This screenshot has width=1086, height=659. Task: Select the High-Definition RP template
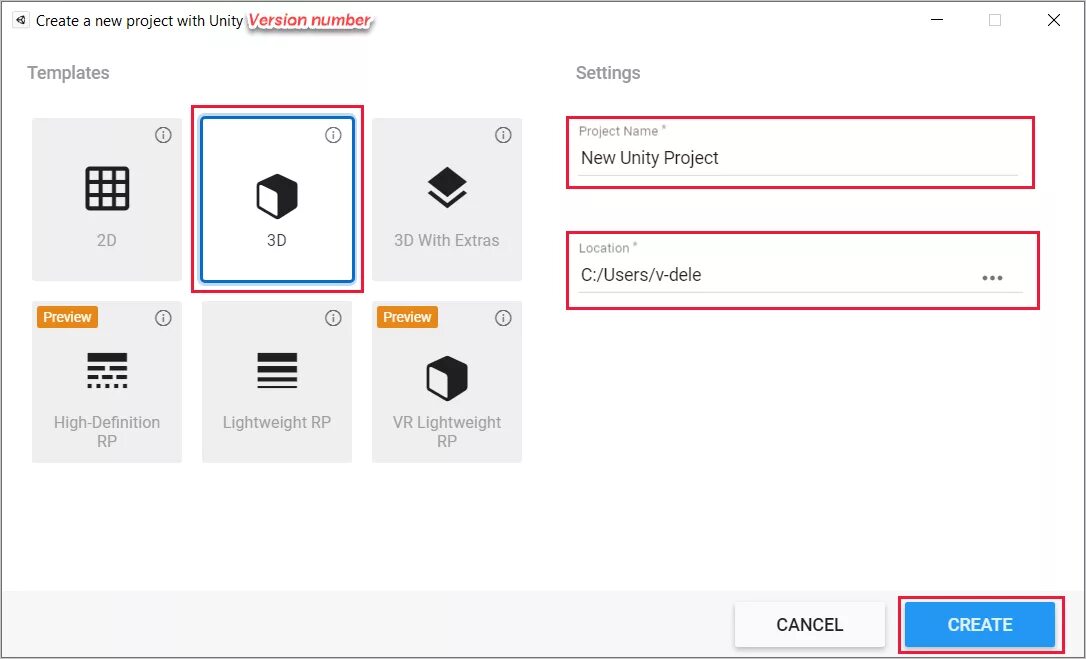point(107,382)
